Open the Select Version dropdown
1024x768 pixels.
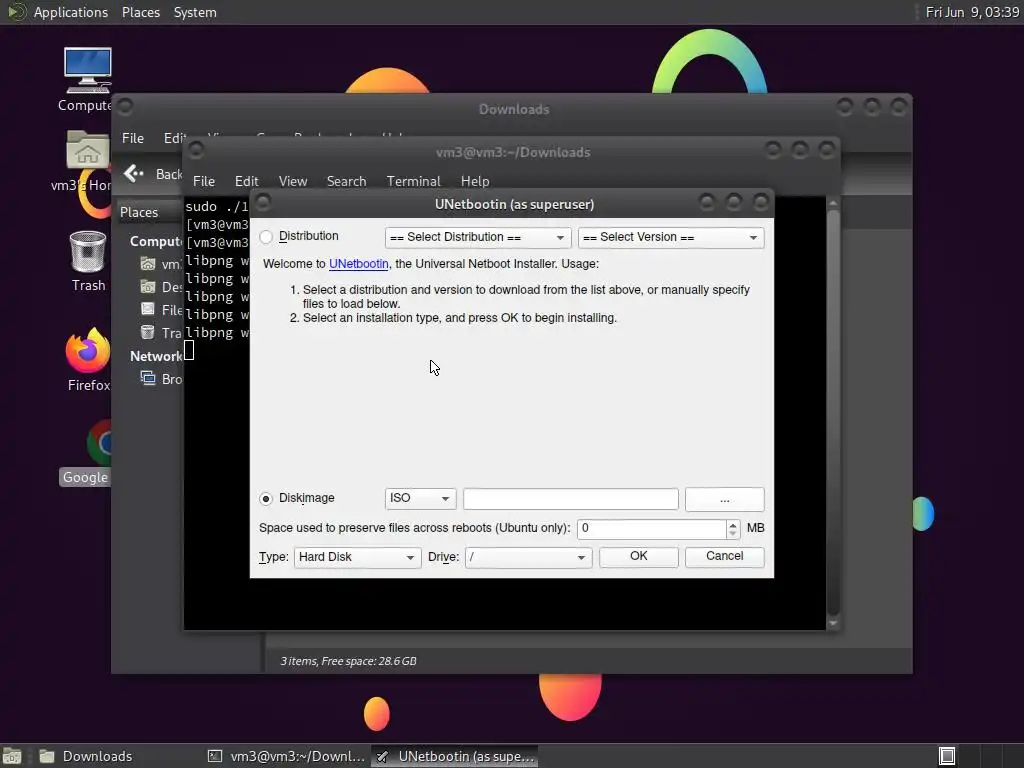[x=671, y=237]
